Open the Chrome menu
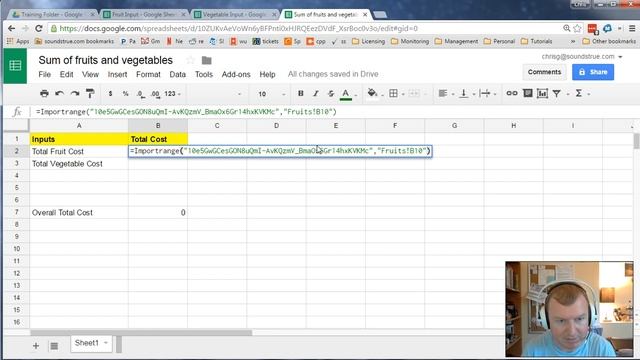This screenshot has height=360, width=640. pyautogui.click(x=632, y=28)
